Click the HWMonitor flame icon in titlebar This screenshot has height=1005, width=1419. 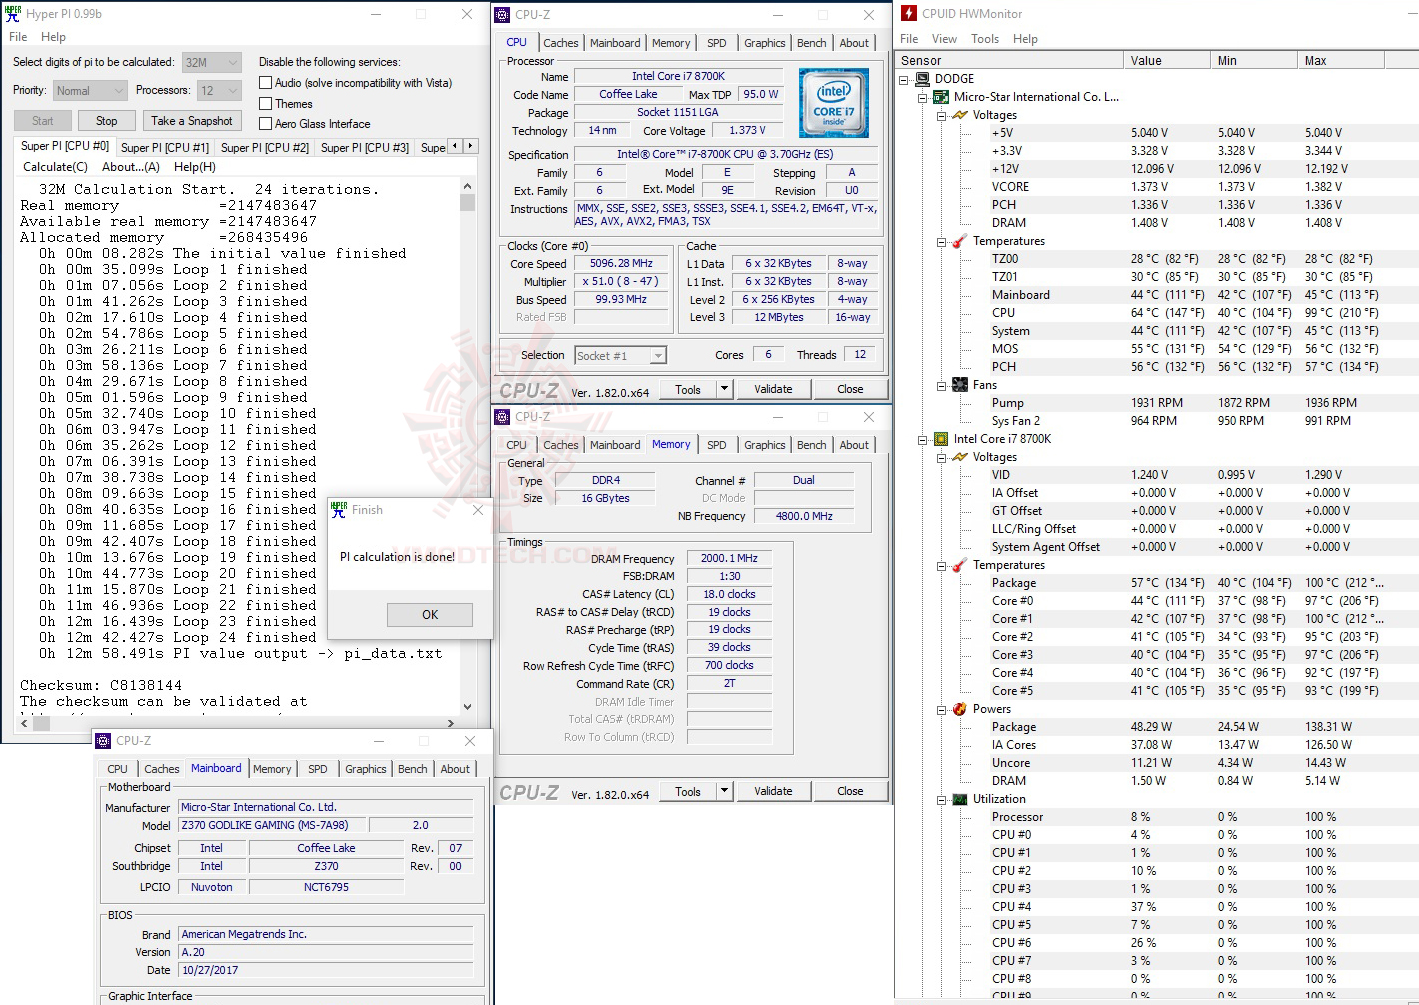(908, 13)
